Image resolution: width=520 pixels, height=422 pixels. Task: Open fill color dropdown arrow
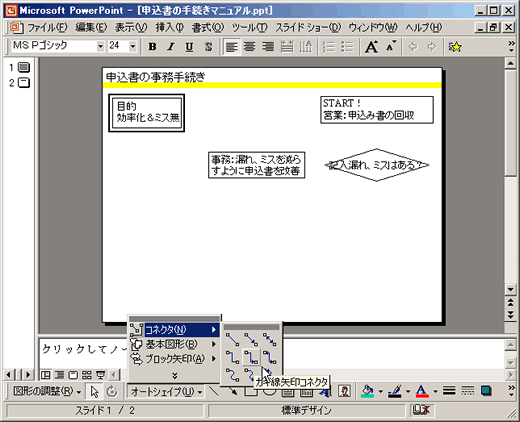pos(381,392)
